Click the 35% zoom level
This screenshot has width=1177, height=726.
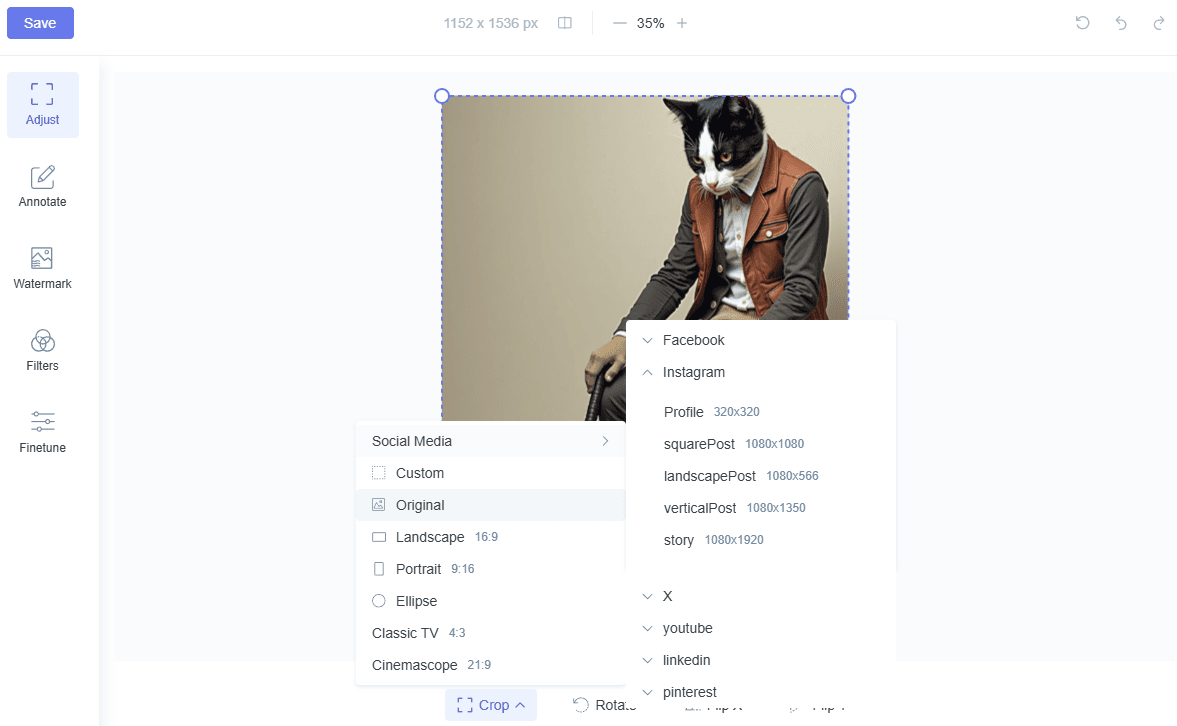click(650, 23)
